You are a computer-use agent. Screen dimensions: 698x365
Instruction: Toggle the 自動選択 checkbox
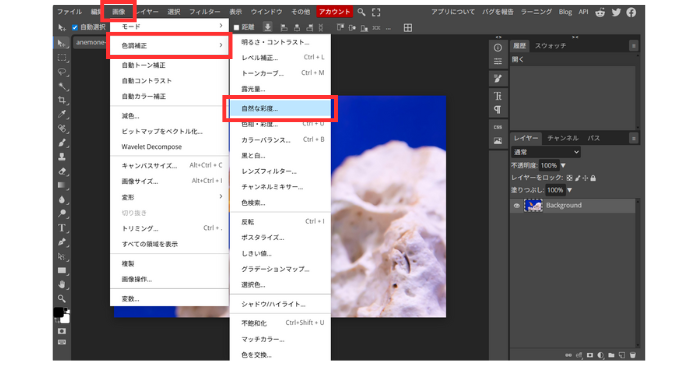(x=75, y=28)
